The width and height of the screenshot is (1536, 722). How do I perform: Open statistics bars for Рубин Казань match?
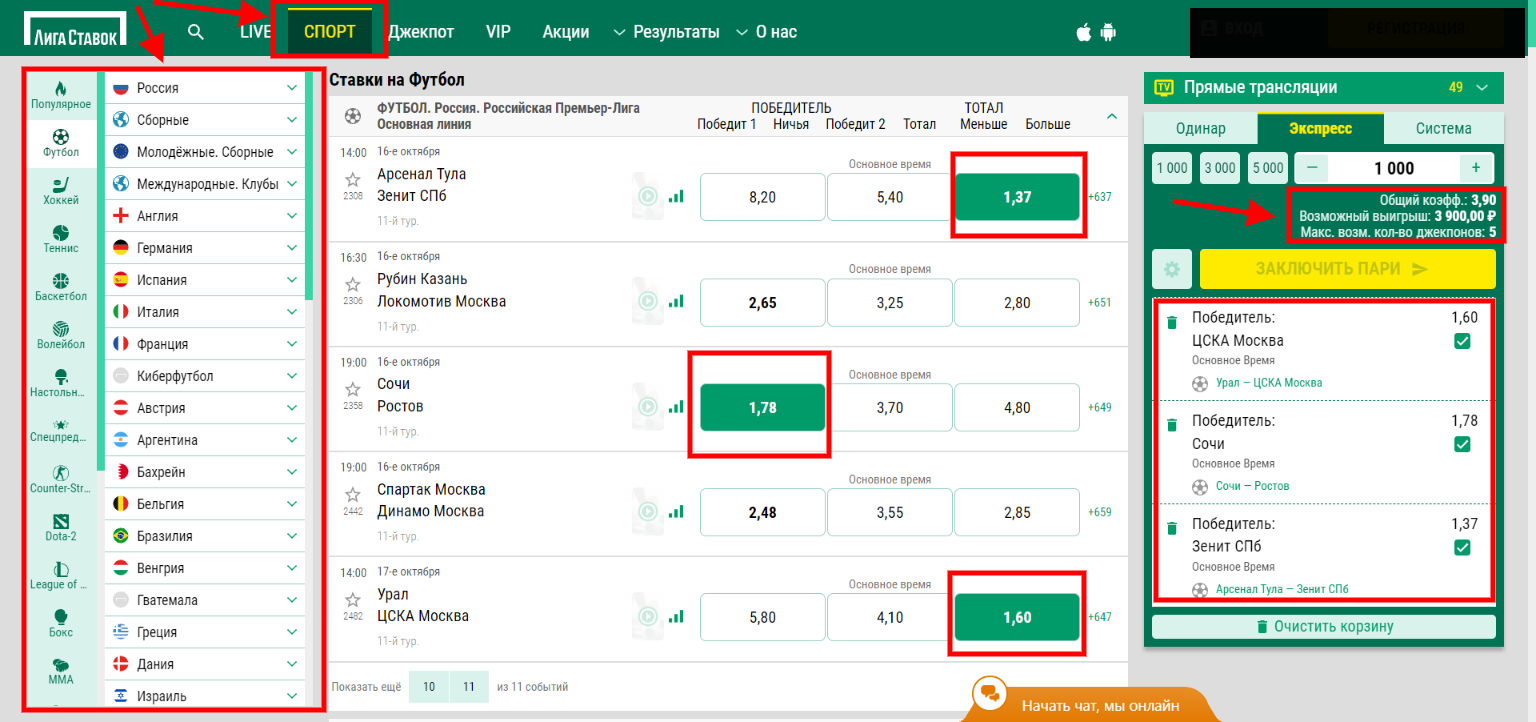tap(676, 301)
